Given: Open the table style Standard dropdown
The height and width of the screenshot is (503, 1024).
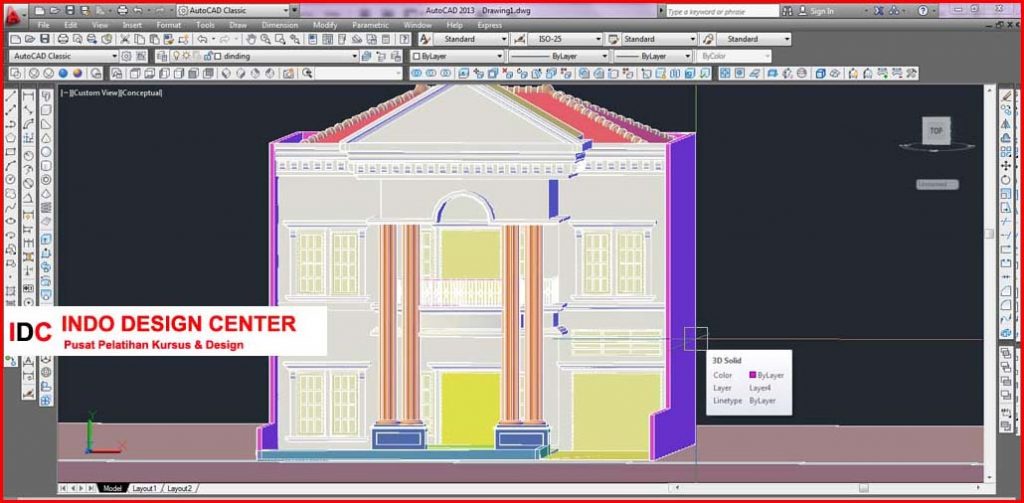Looking at the screenshot, I should (x=659, y=39).
